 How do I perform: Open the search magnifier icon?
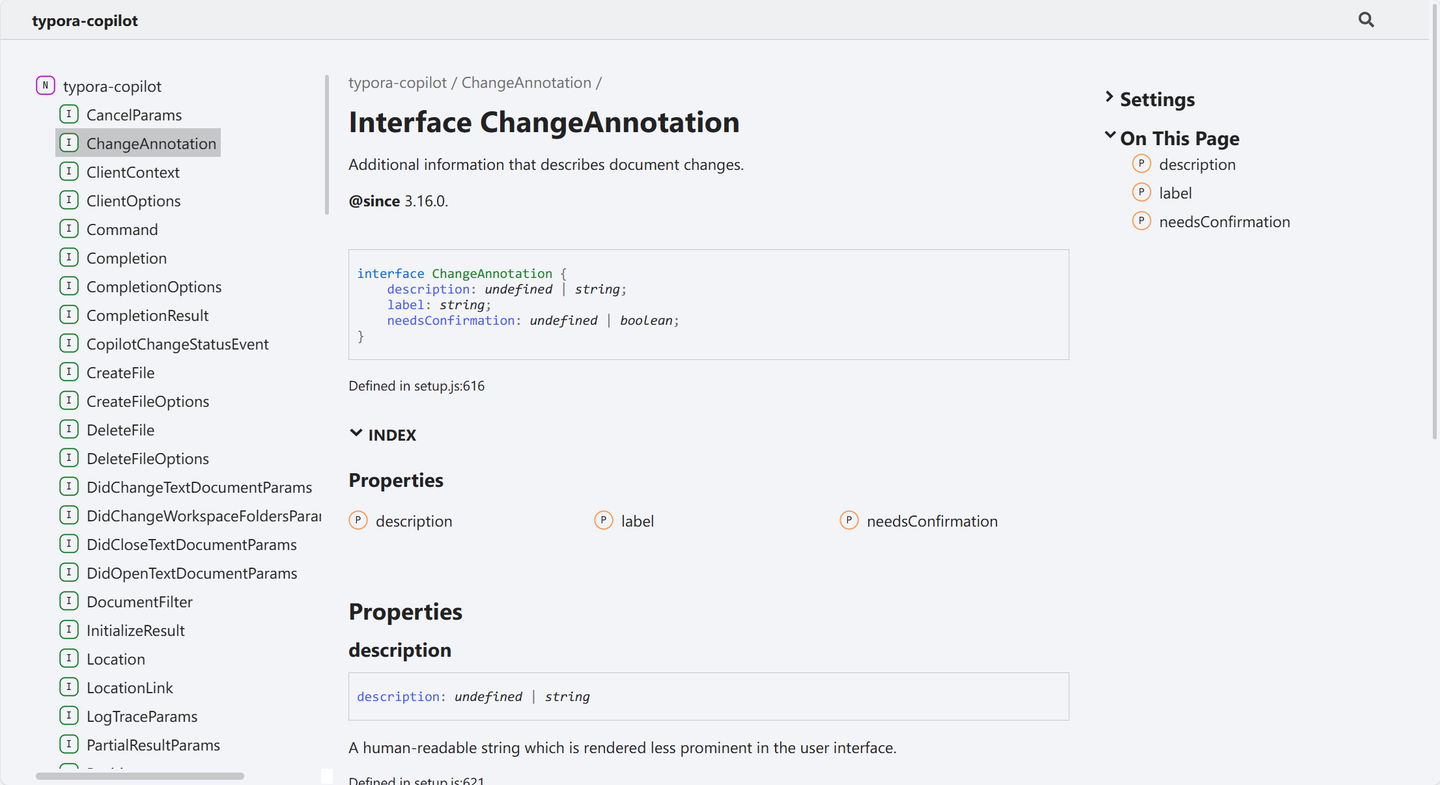coord(1366,19)
